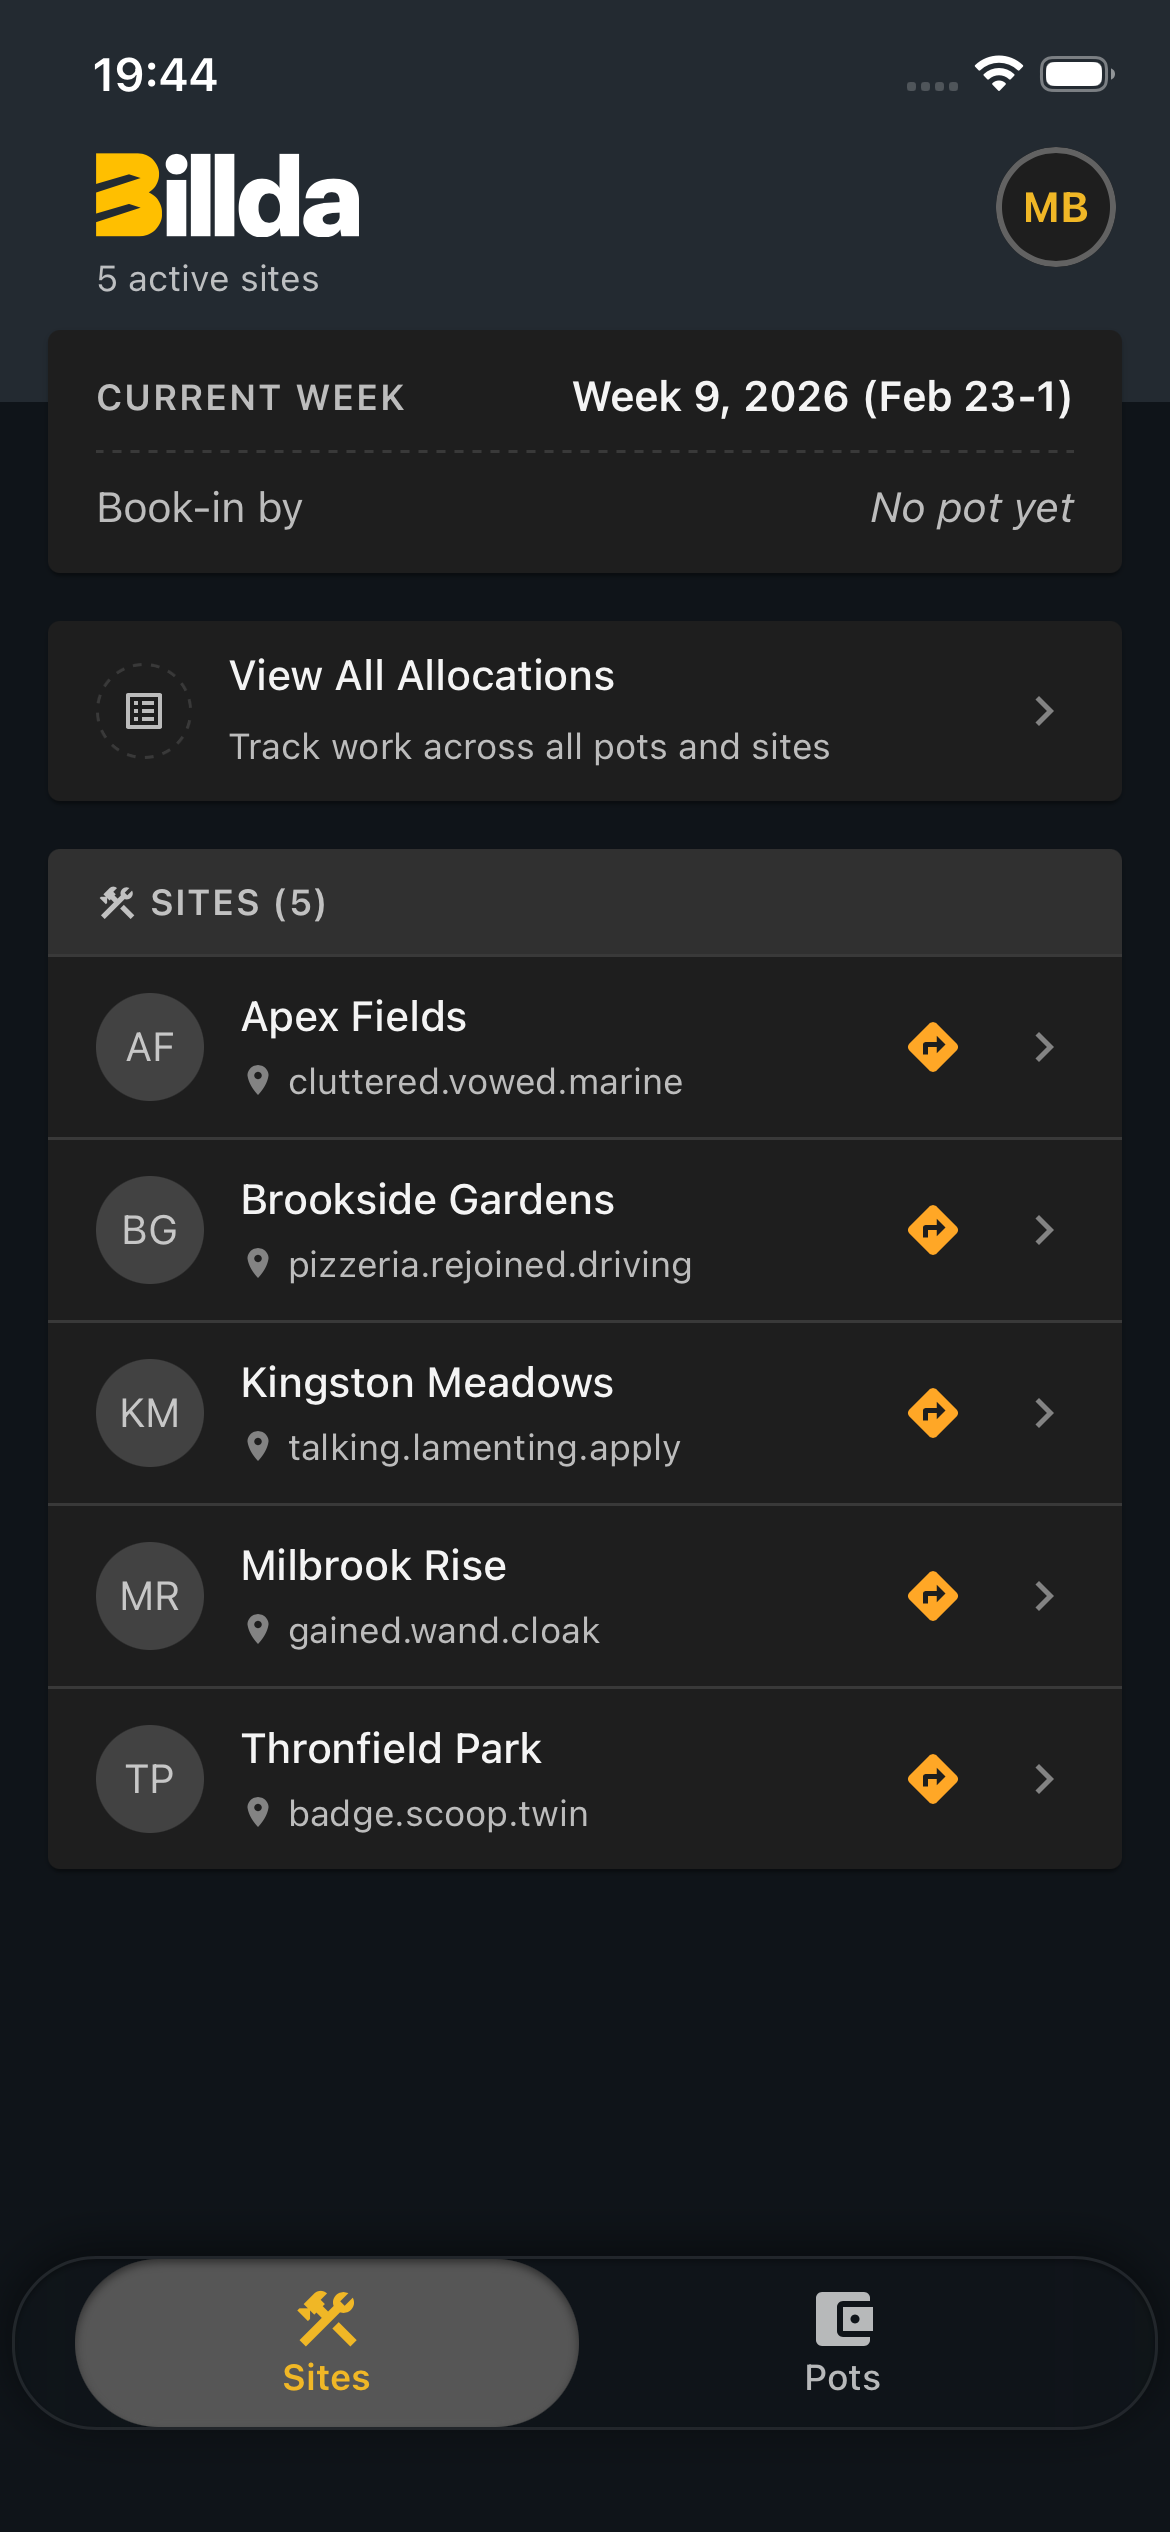Switch to the Pots tab
The image size is (1170, 2532).
pos(842,2342)
